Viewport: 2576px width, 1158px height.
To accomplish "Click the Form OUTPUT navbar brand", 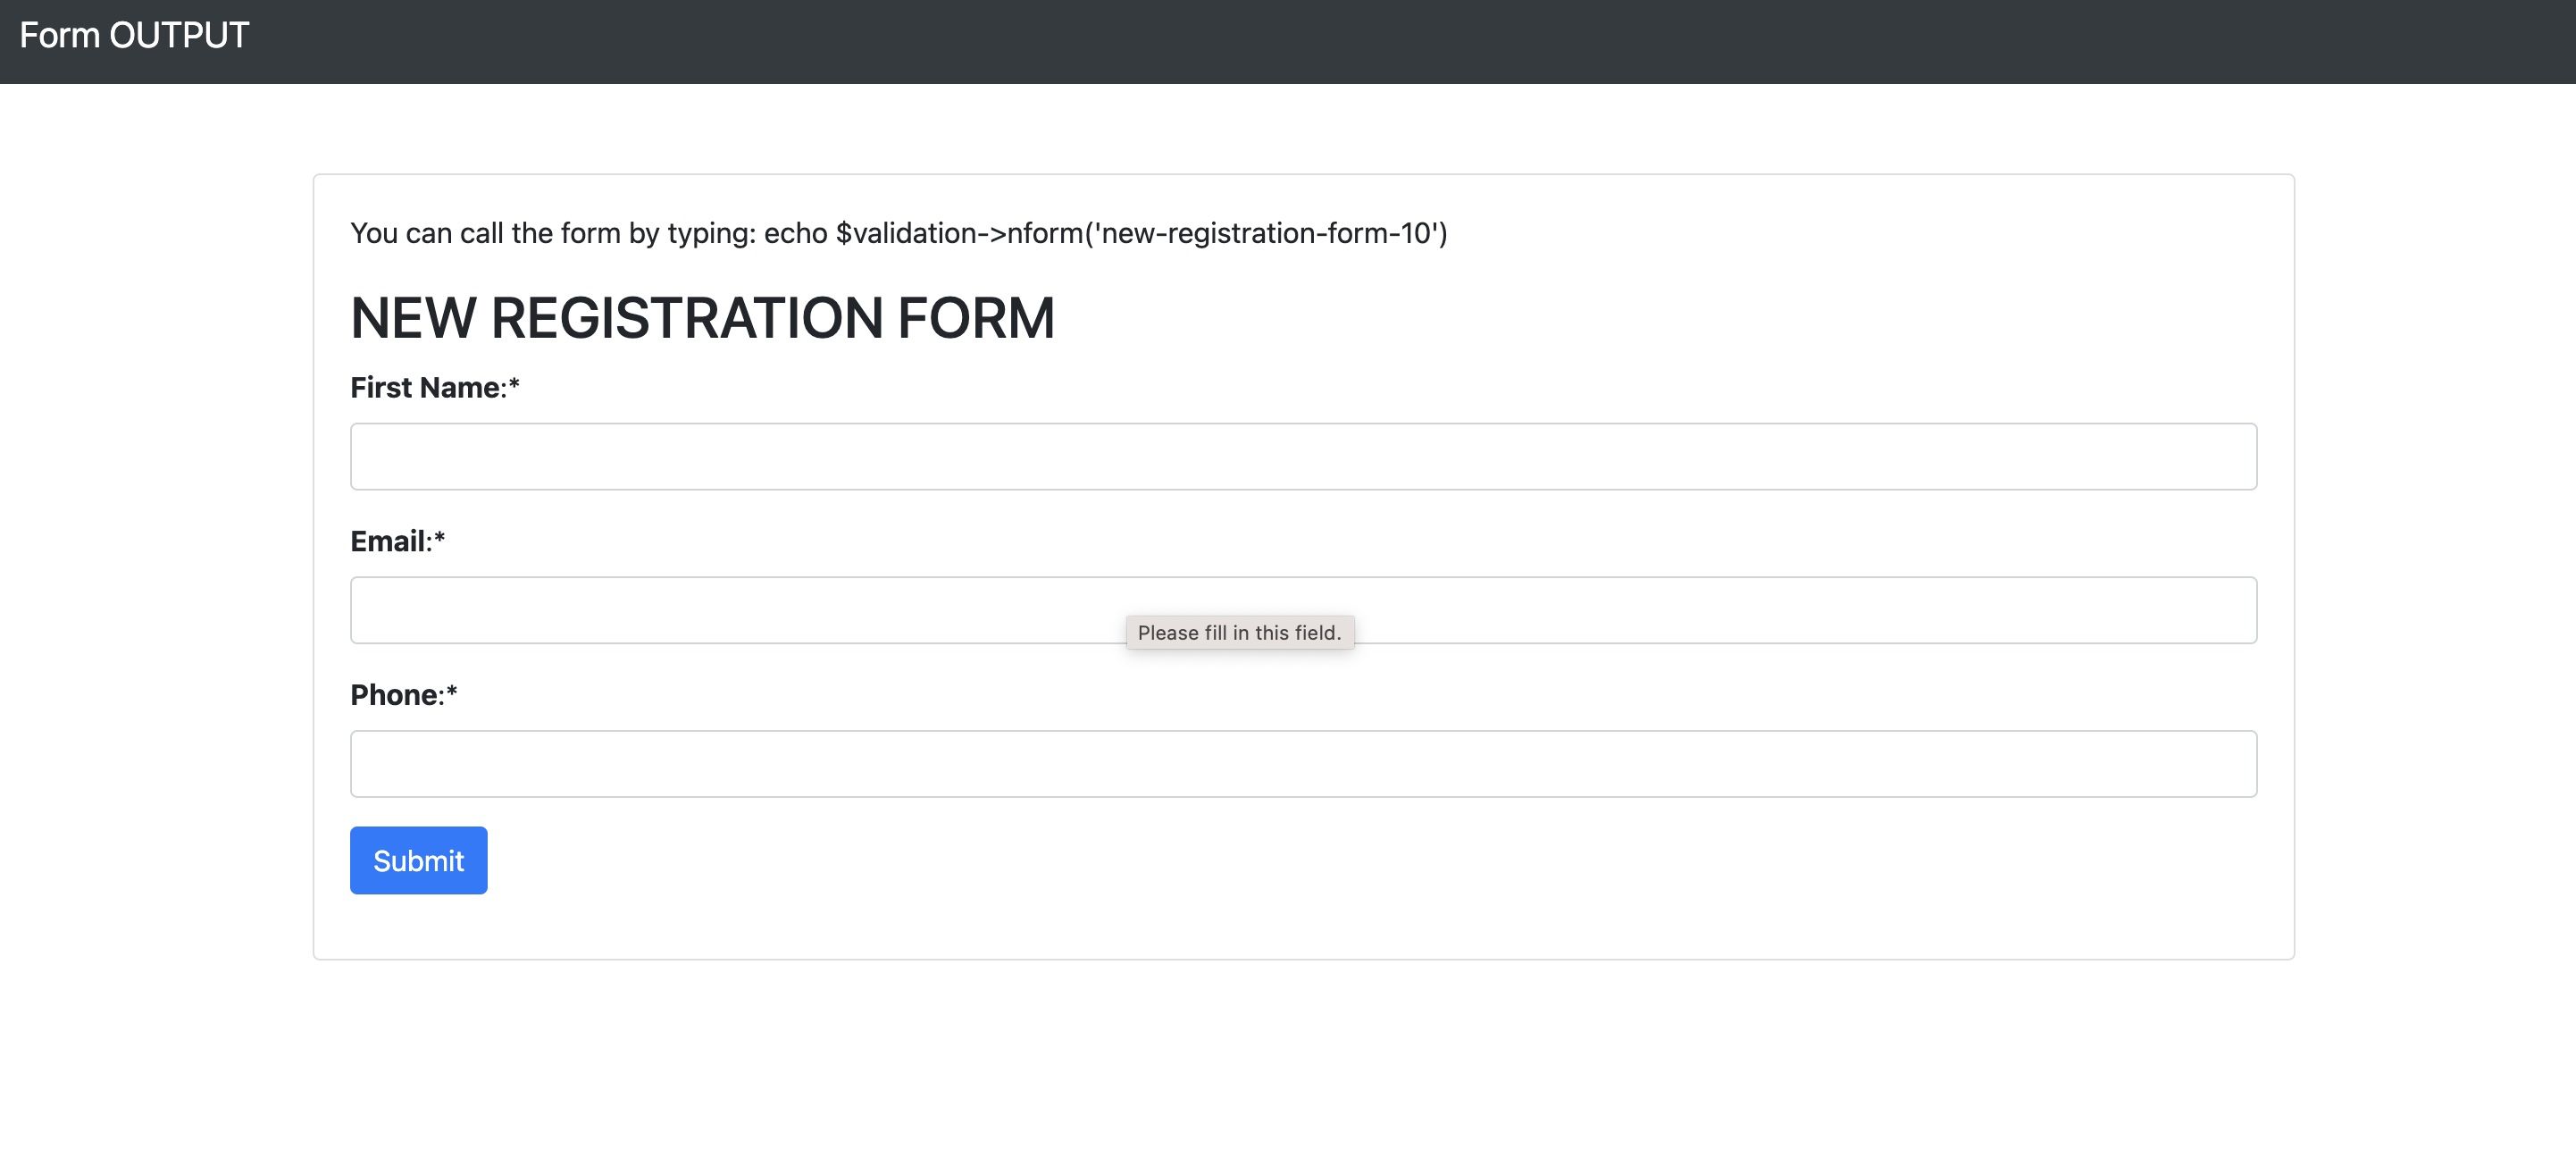I will [x=134, y=36].
